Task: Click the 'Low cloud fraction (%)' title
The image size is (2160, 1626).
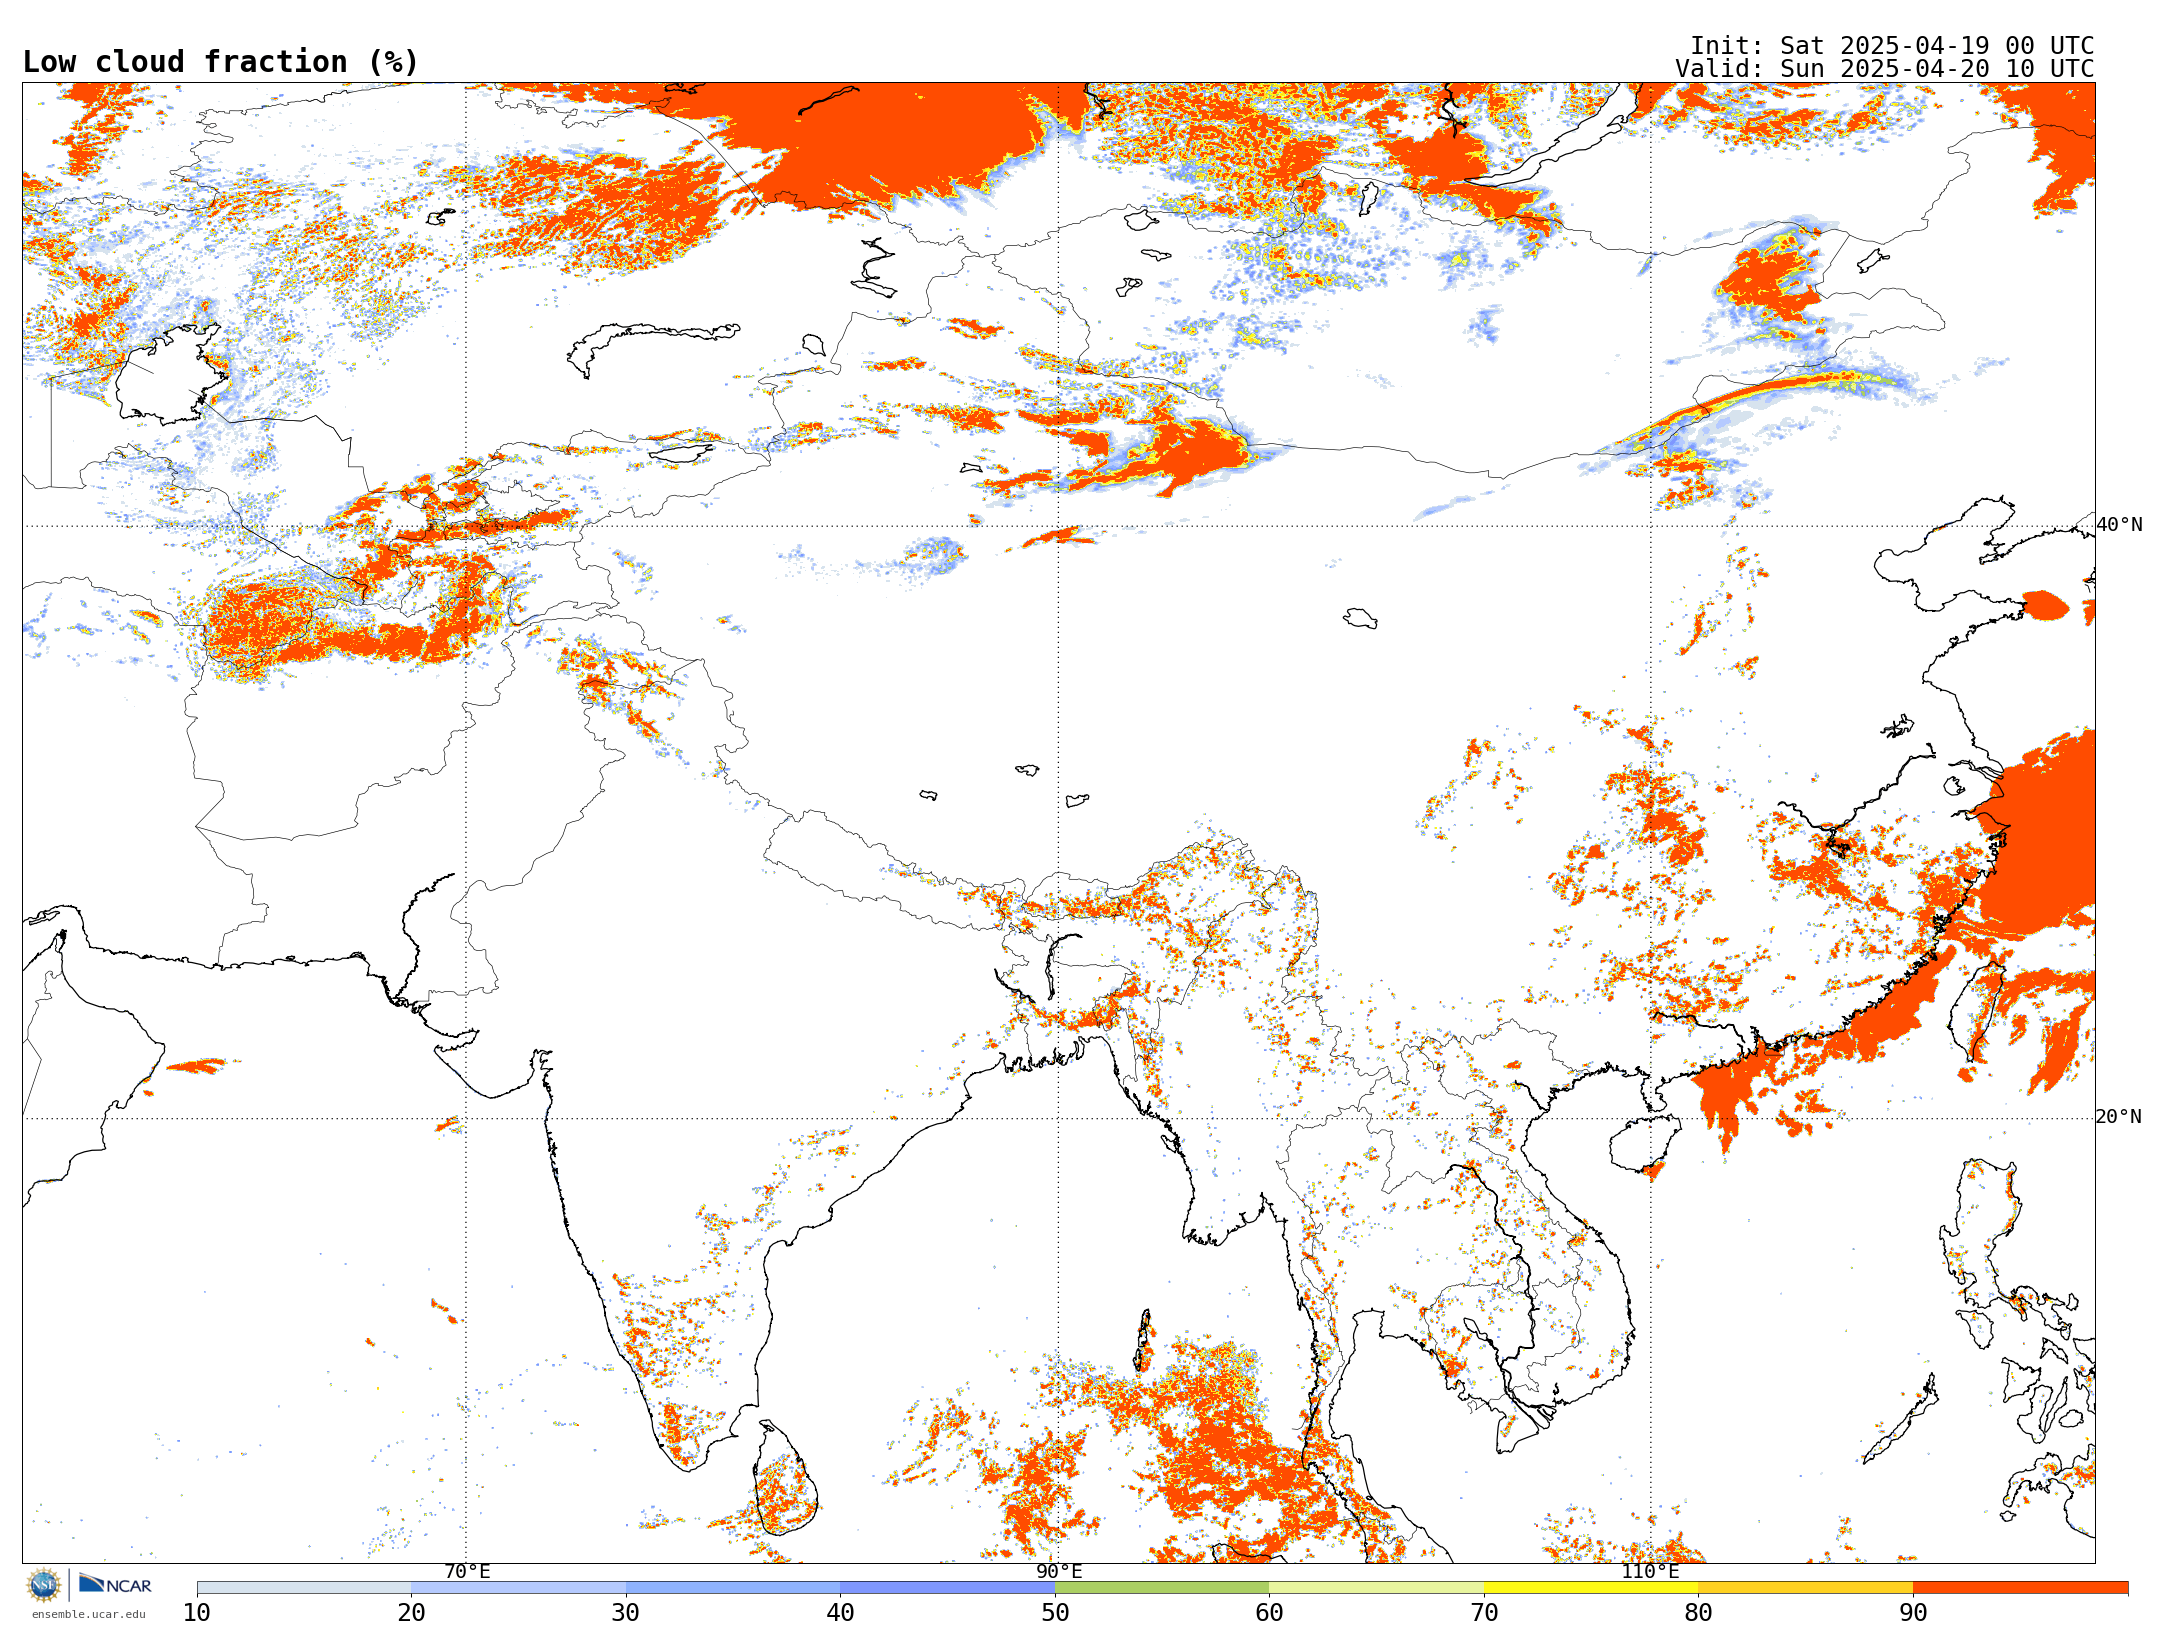Action: point(221,62)
